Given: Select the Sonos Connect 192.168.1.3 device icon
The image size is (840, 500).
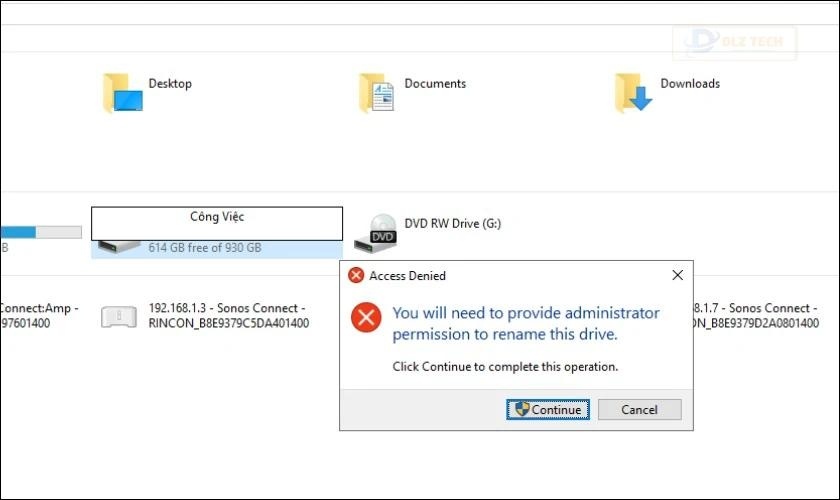Looking at the screenshot, I should click(x=120, y=317).
